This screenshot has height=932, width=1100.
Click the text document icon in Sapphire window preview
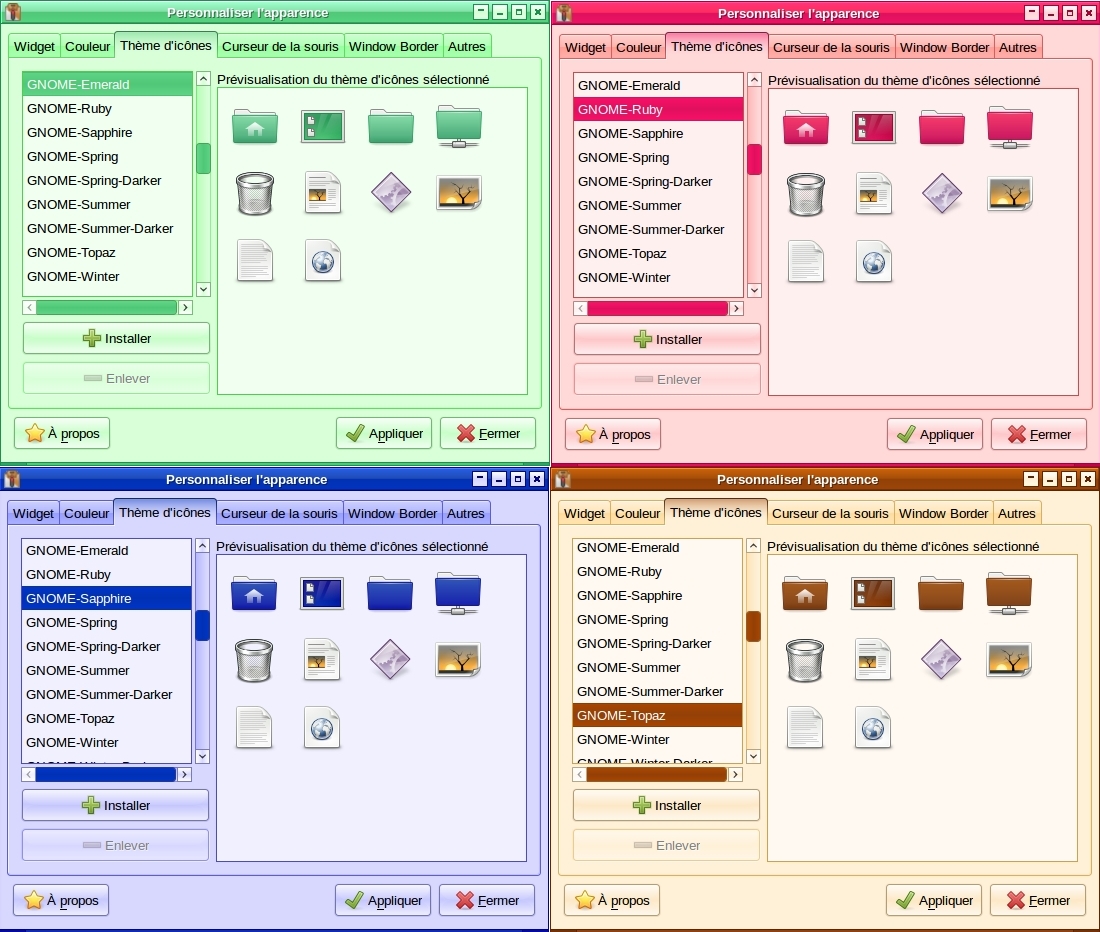[254, 728]
